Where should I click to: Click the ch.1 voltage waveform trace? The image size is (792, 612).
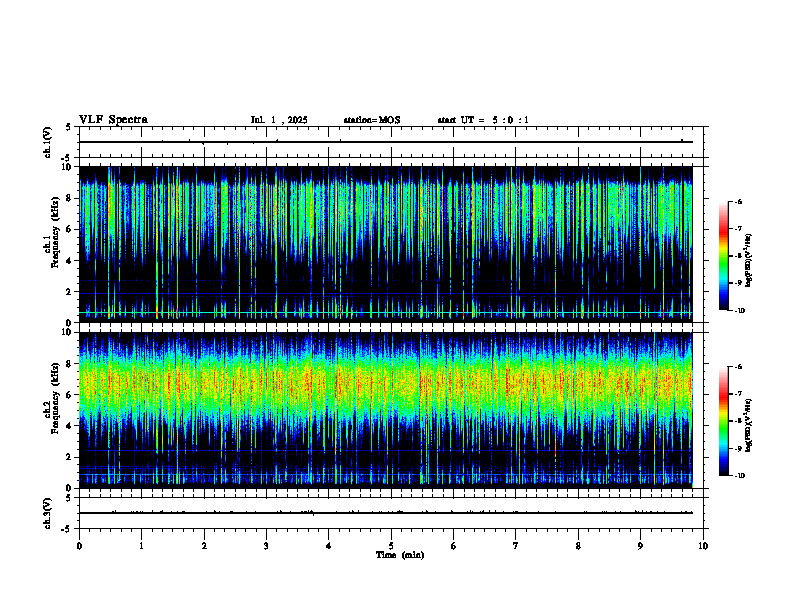coord(385,142)
